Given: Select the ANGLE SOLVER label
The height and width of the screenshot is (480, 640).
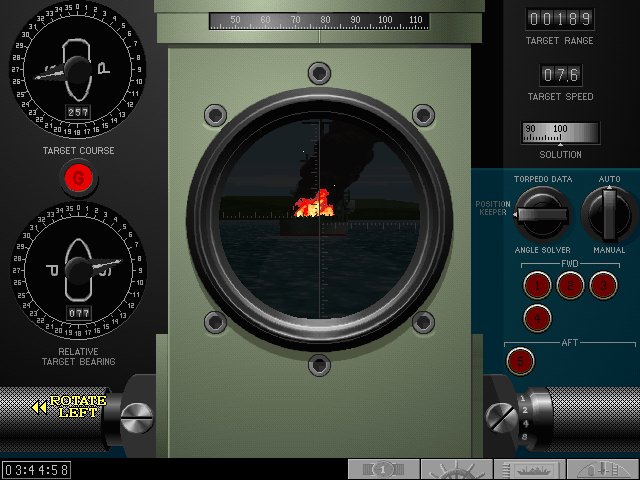Looking at the screenshot, I should pyautogui.click(x=542, y=250).
